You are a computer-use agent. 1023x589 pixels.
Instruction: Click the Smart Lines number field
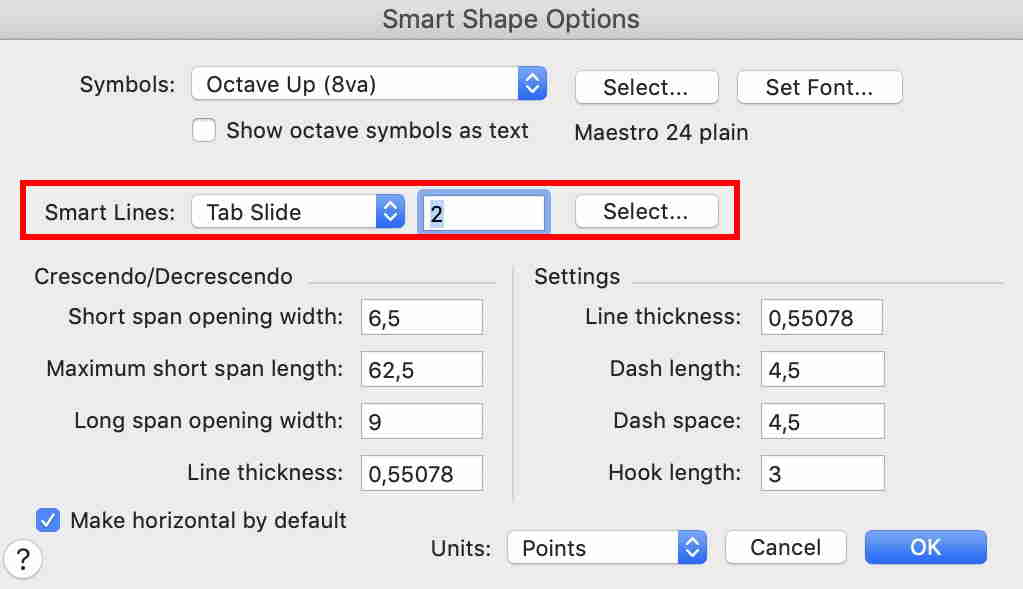point(484,213)
